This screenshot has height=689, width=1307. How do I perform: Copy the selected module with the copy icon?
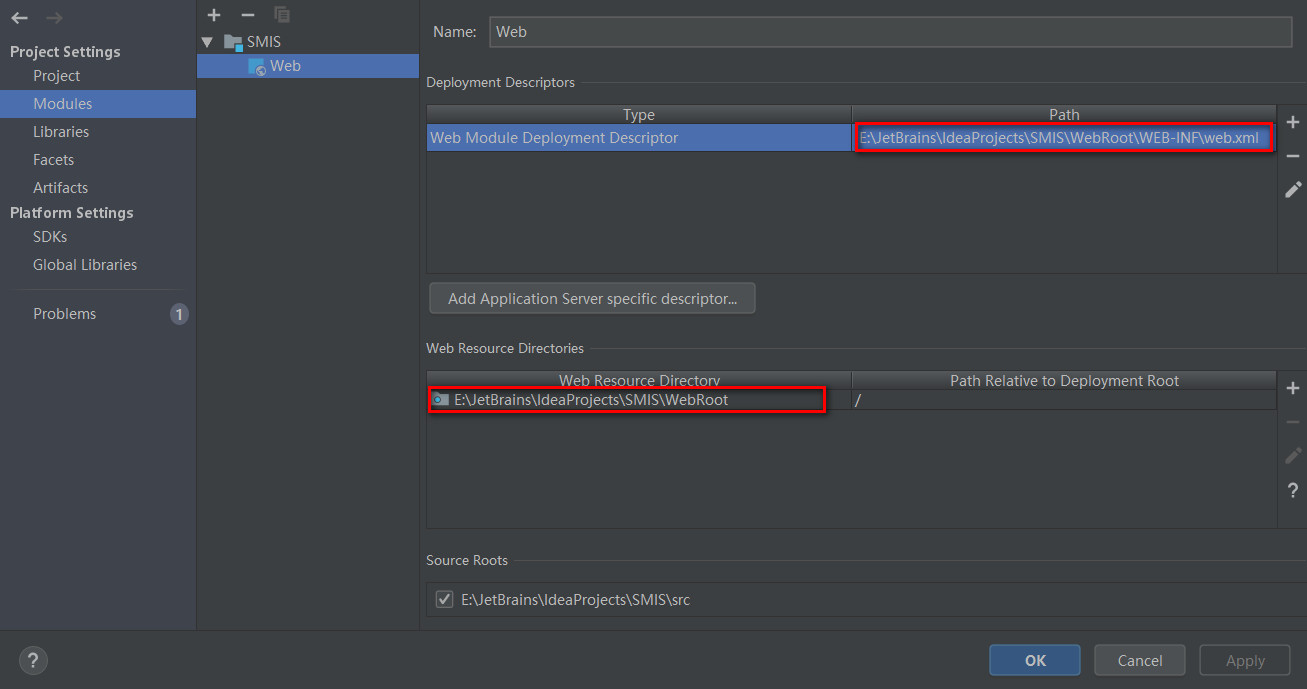pyautogui.click(x=282, y=15)
